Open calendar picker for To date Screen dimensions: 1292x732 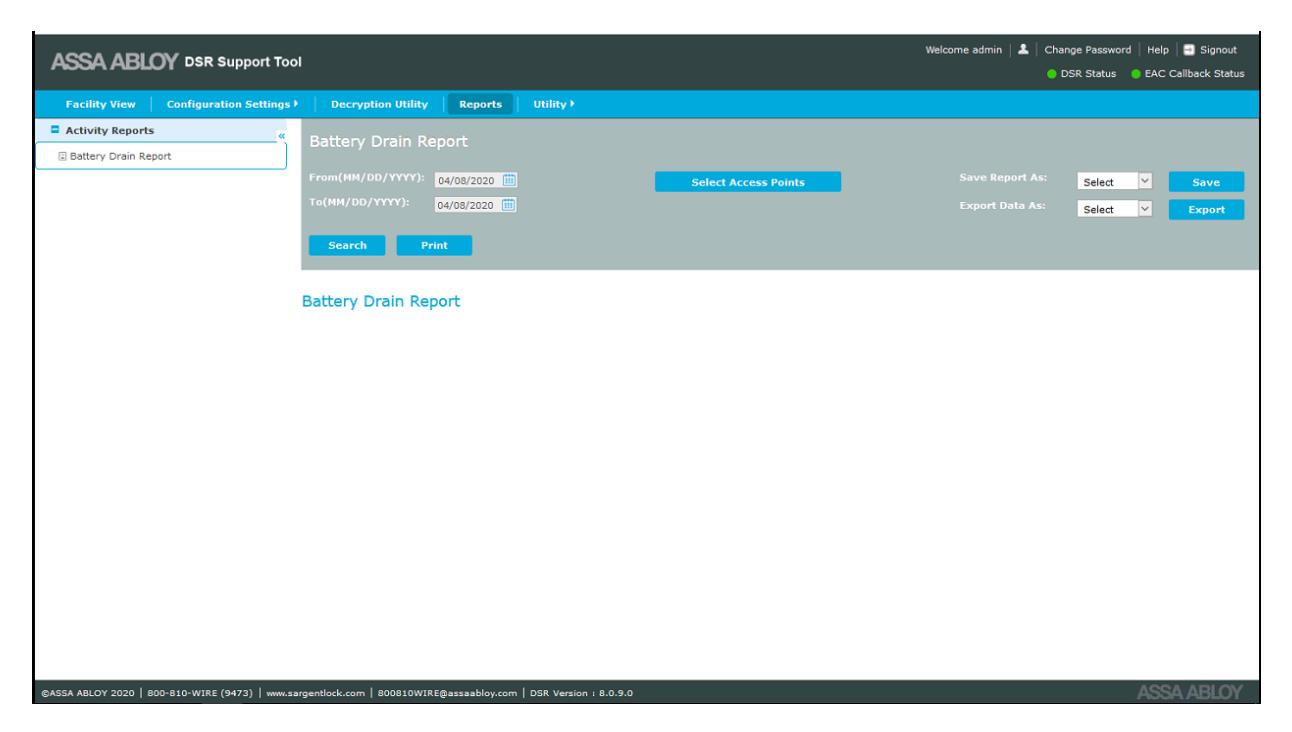tap(508, 205)
